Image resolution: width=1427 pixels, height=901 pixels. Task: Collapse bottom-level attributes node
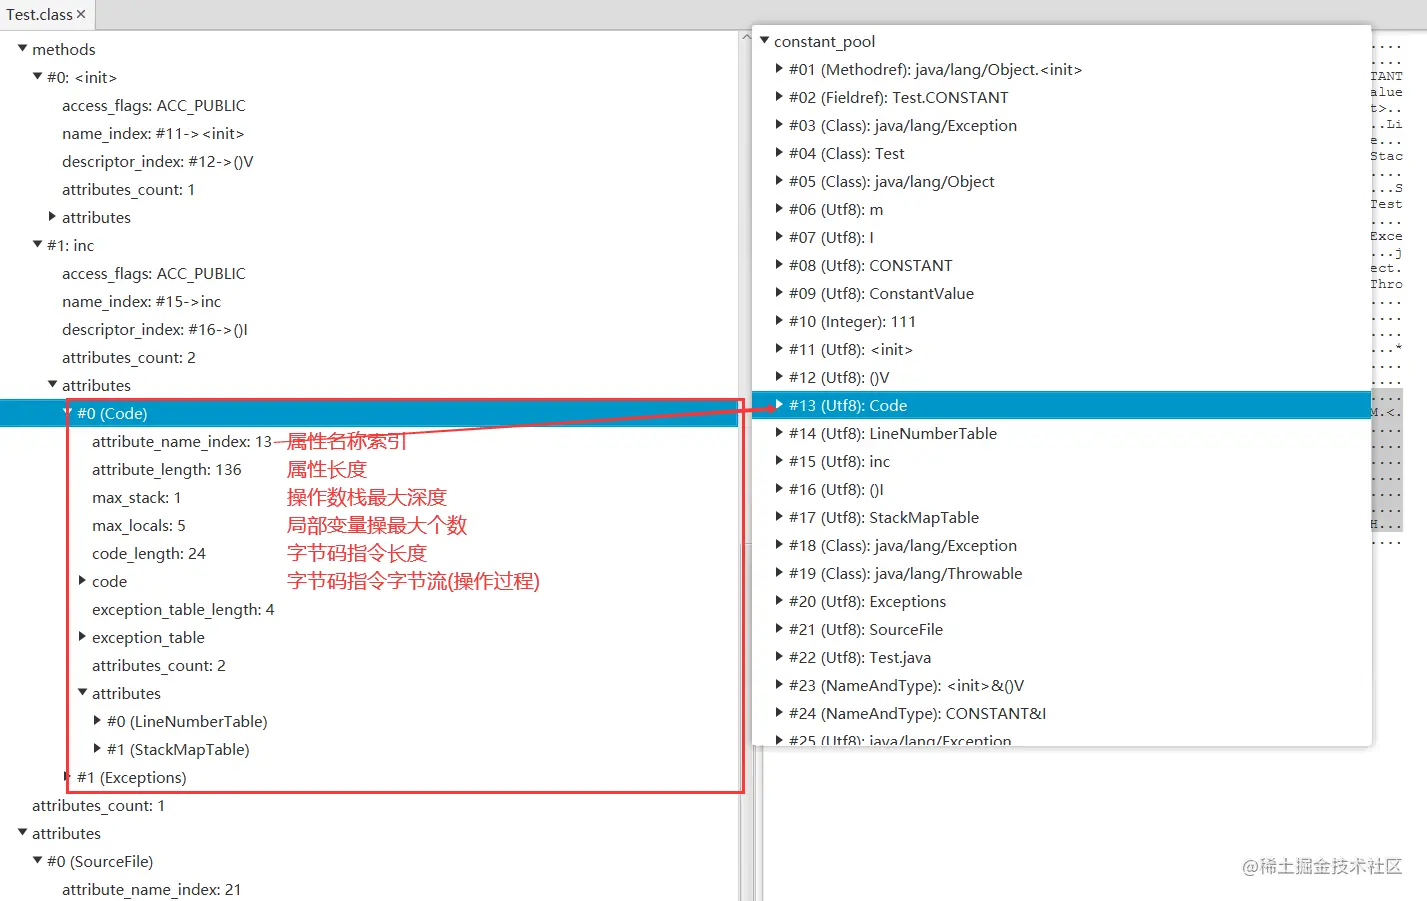click(22, 832)
